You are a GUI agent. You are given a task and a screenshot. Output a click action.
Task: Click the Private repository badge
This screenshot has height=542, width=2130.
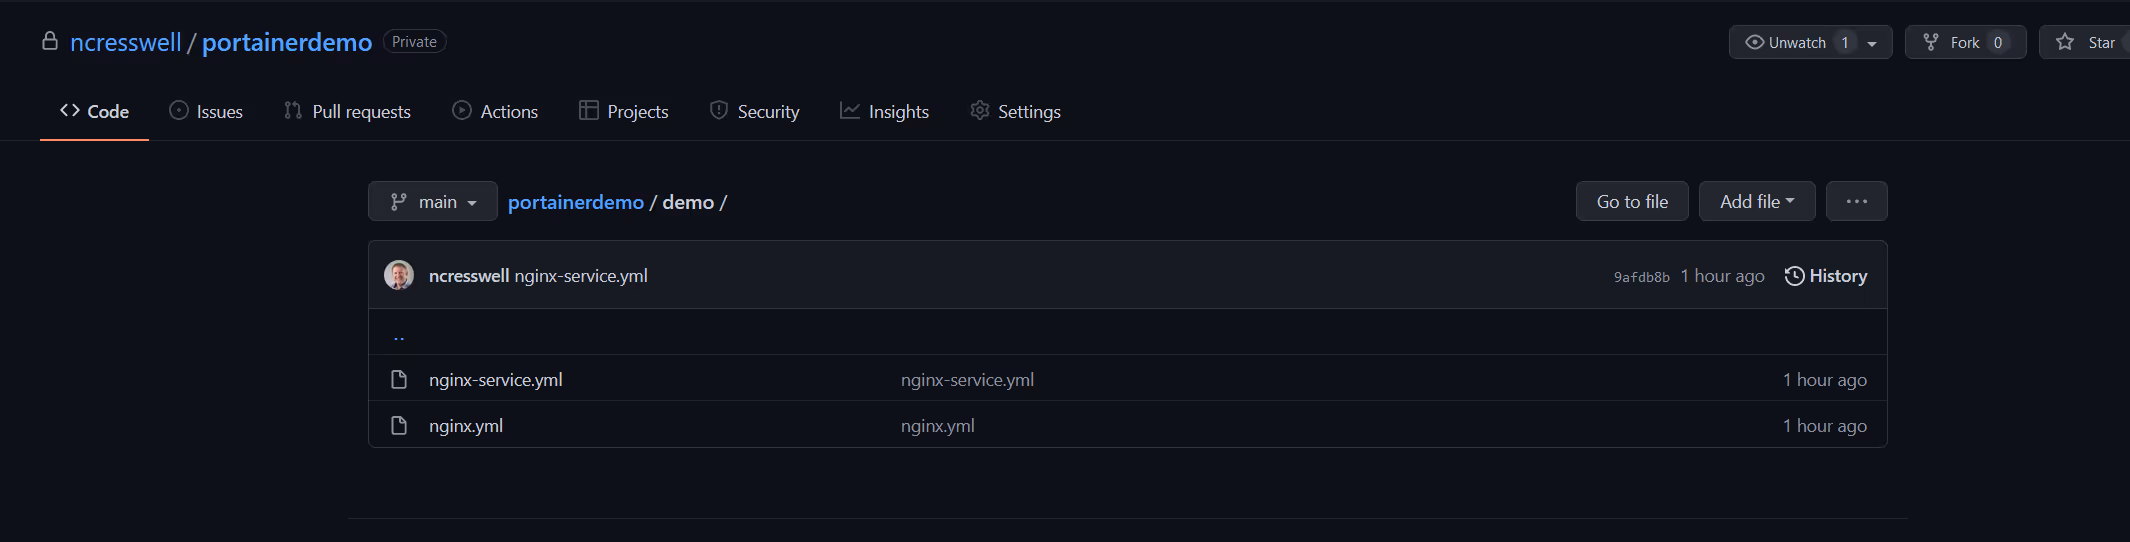pyautogui.click(x=414, y=41)
